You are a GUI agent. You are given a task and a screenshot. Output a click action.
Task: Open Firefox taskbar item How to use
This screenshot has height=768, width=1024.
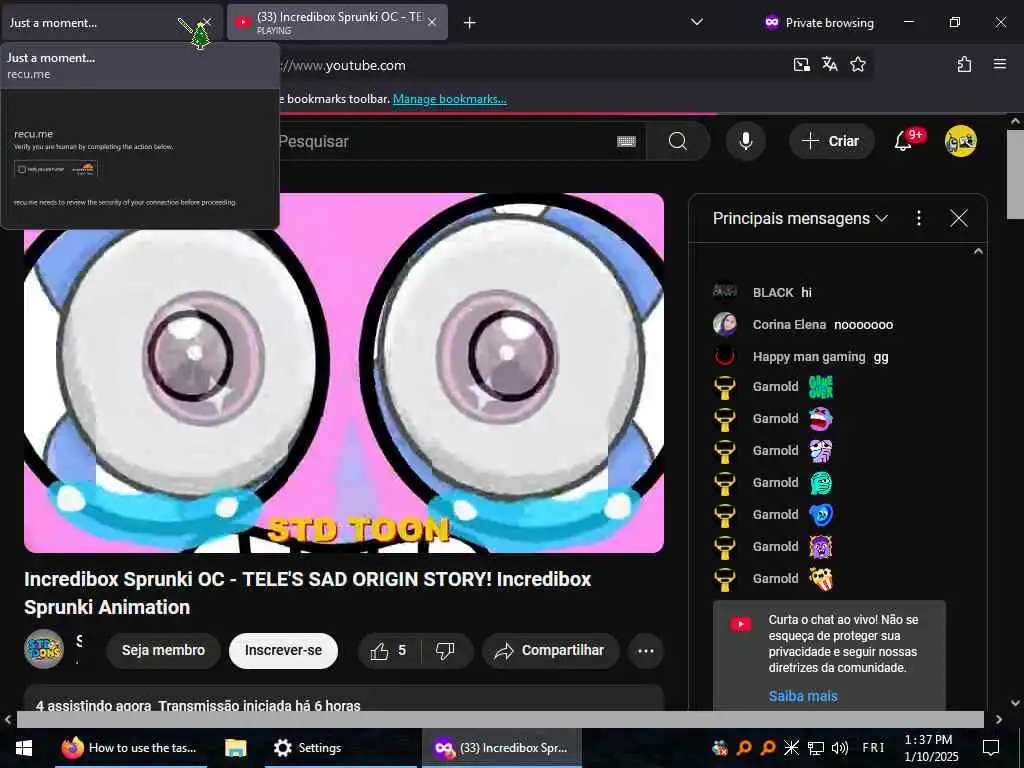coord(129,748)
